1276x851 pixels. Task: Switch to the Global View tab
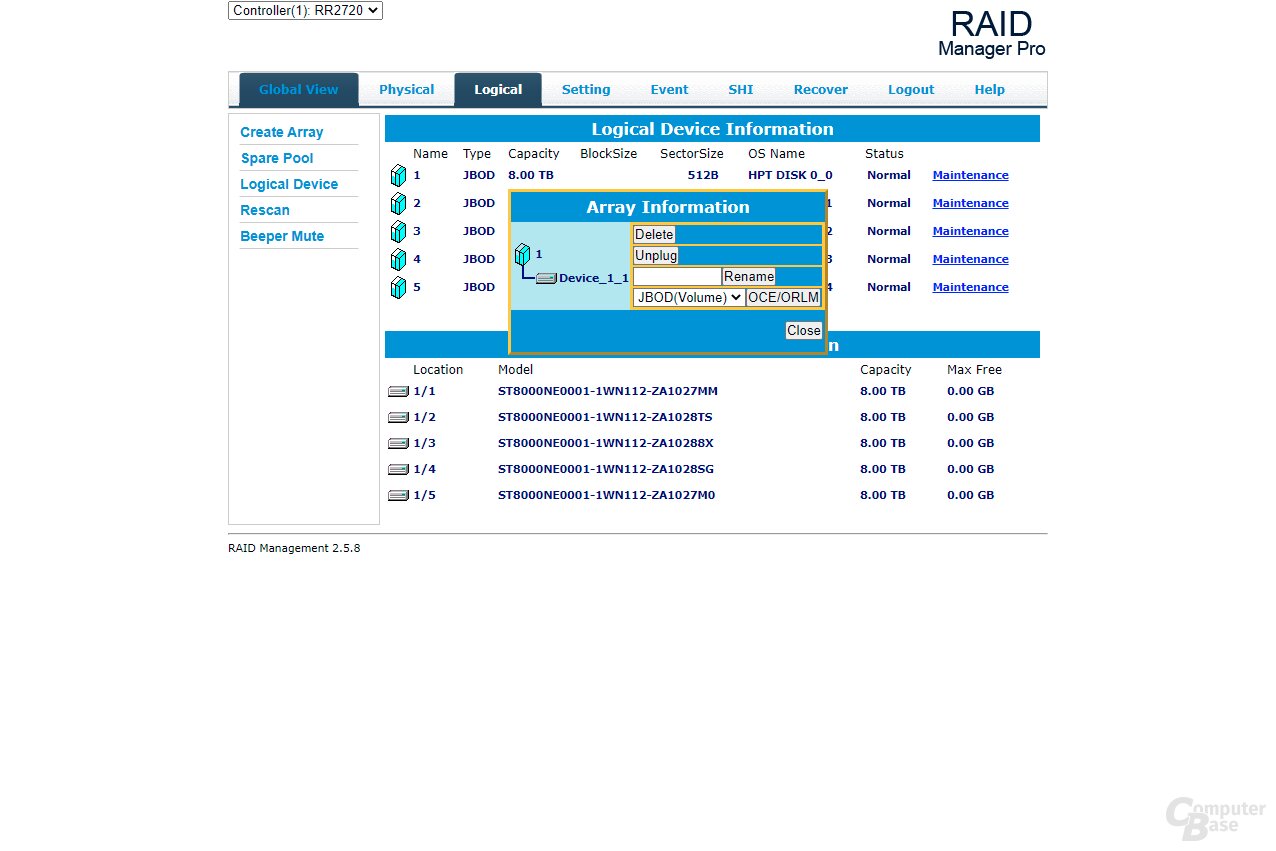[x=298, y=89]
